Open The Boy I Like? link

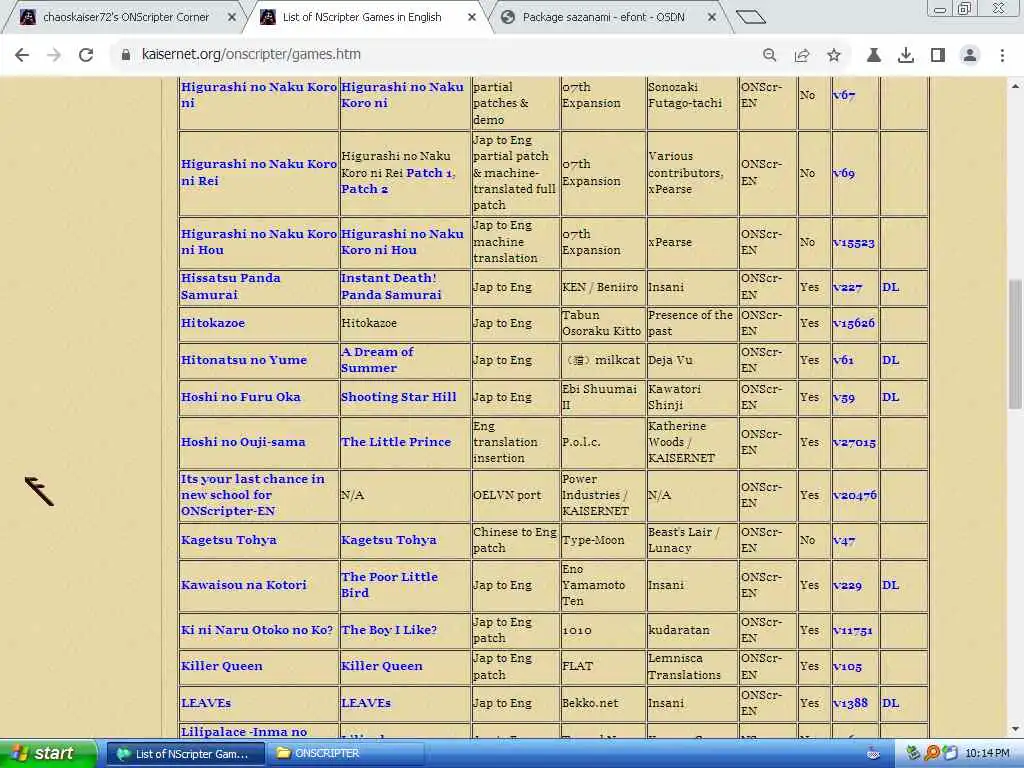point(389,630)
